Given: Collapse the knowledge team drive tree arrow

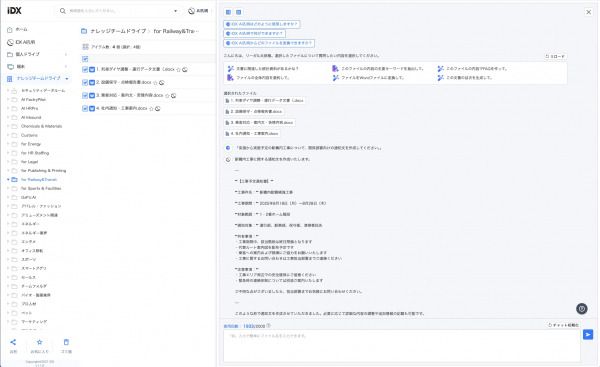Looking at the screenshot, I should click(67, 79).
